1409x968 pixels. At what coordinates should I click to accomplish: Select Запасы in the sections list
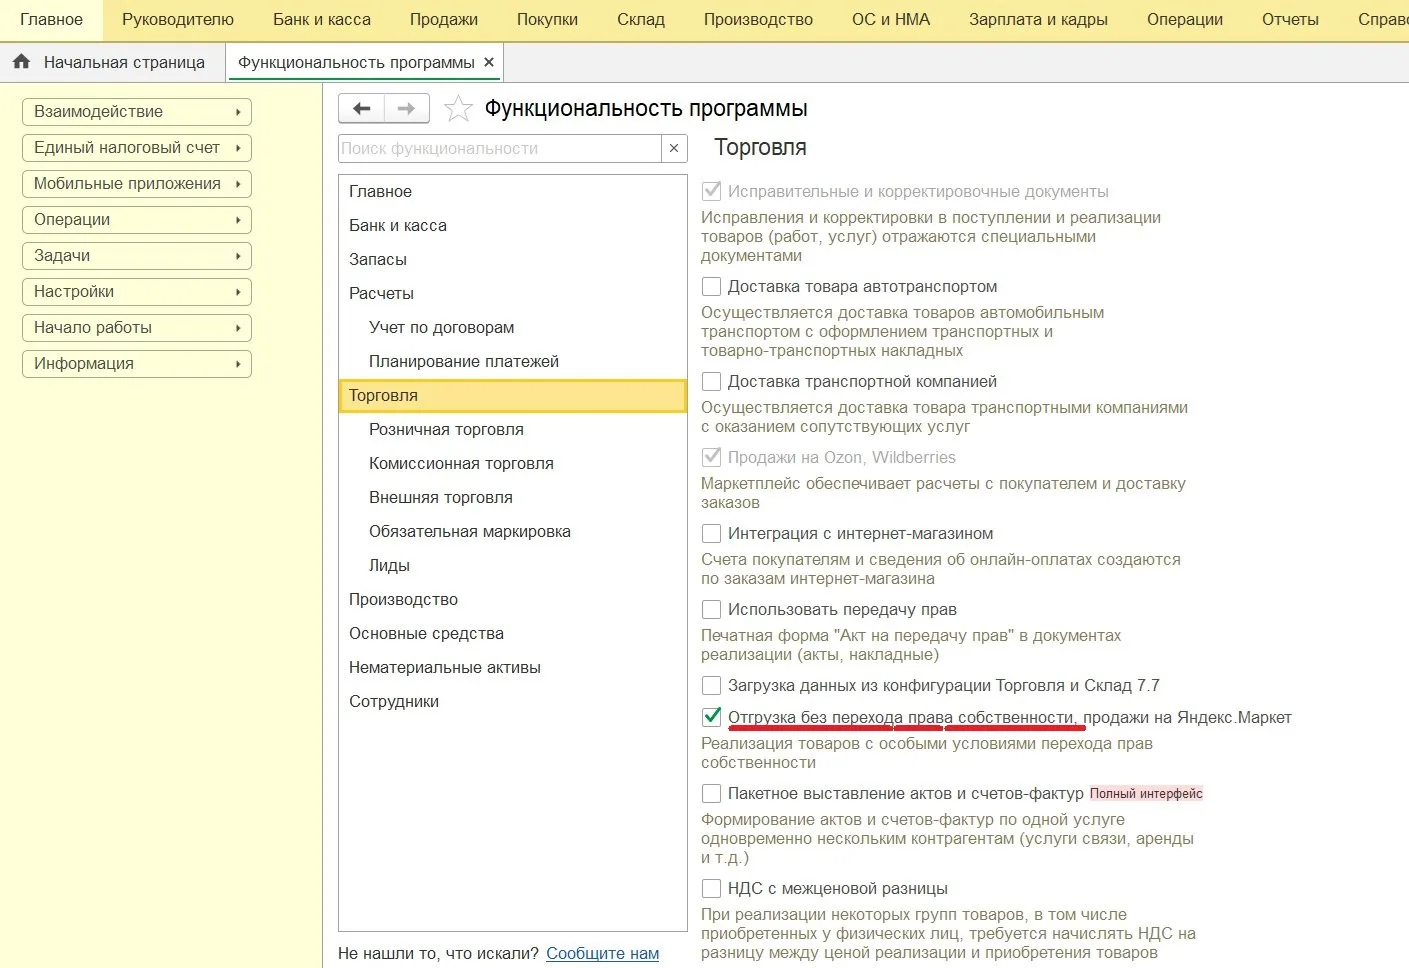click(513, 259)
